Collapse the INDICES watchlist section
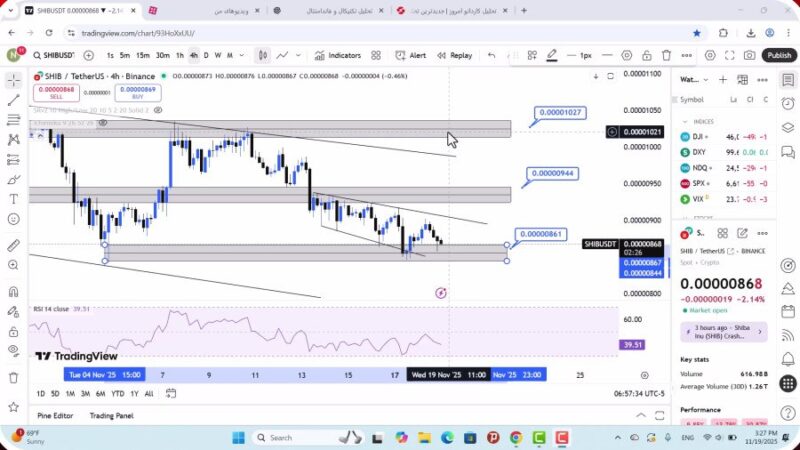The width and height of the screenshot is (800, 450). [685, 121]
